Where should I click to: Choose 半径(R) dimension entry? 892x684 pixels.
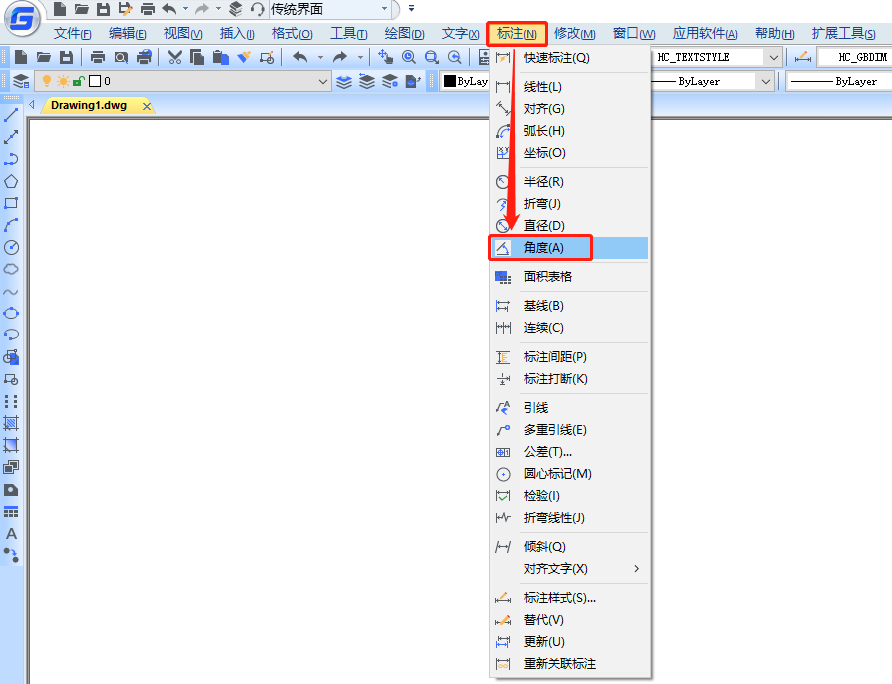[570, 182]
